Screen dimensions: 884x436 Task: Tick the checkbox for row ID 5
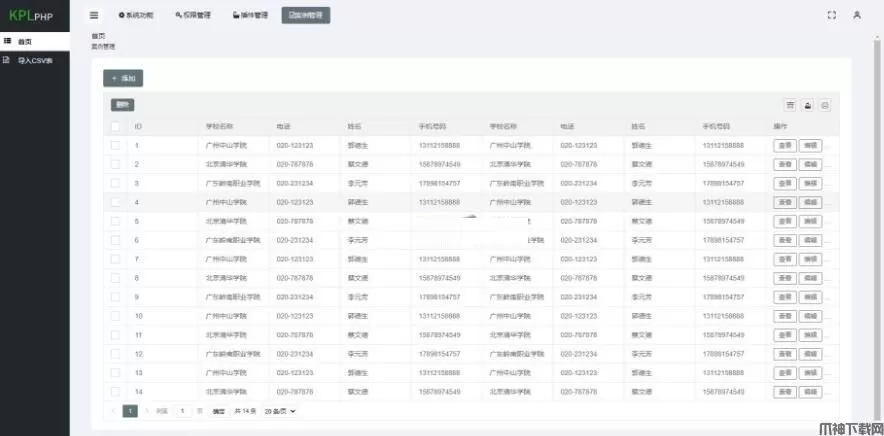click(116, 221)
